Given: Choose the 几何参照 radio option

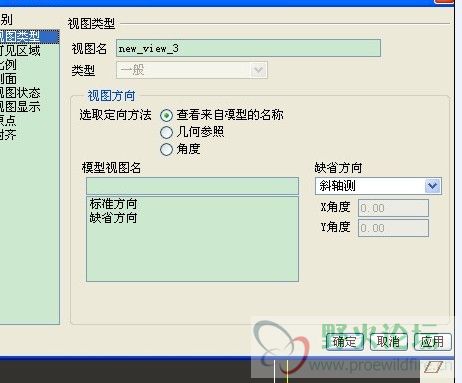Looking at the screenshot, I should [166, 132].
